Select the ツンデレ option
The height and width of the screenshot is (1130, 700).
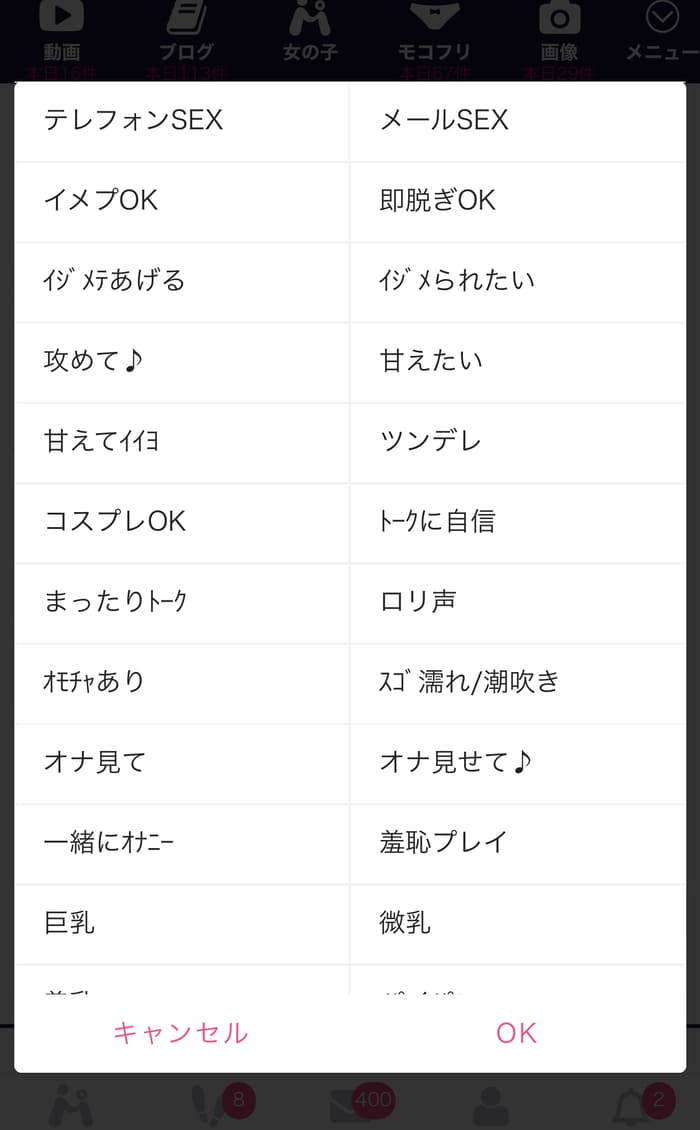pyautogui.click(x=518, y=441)
